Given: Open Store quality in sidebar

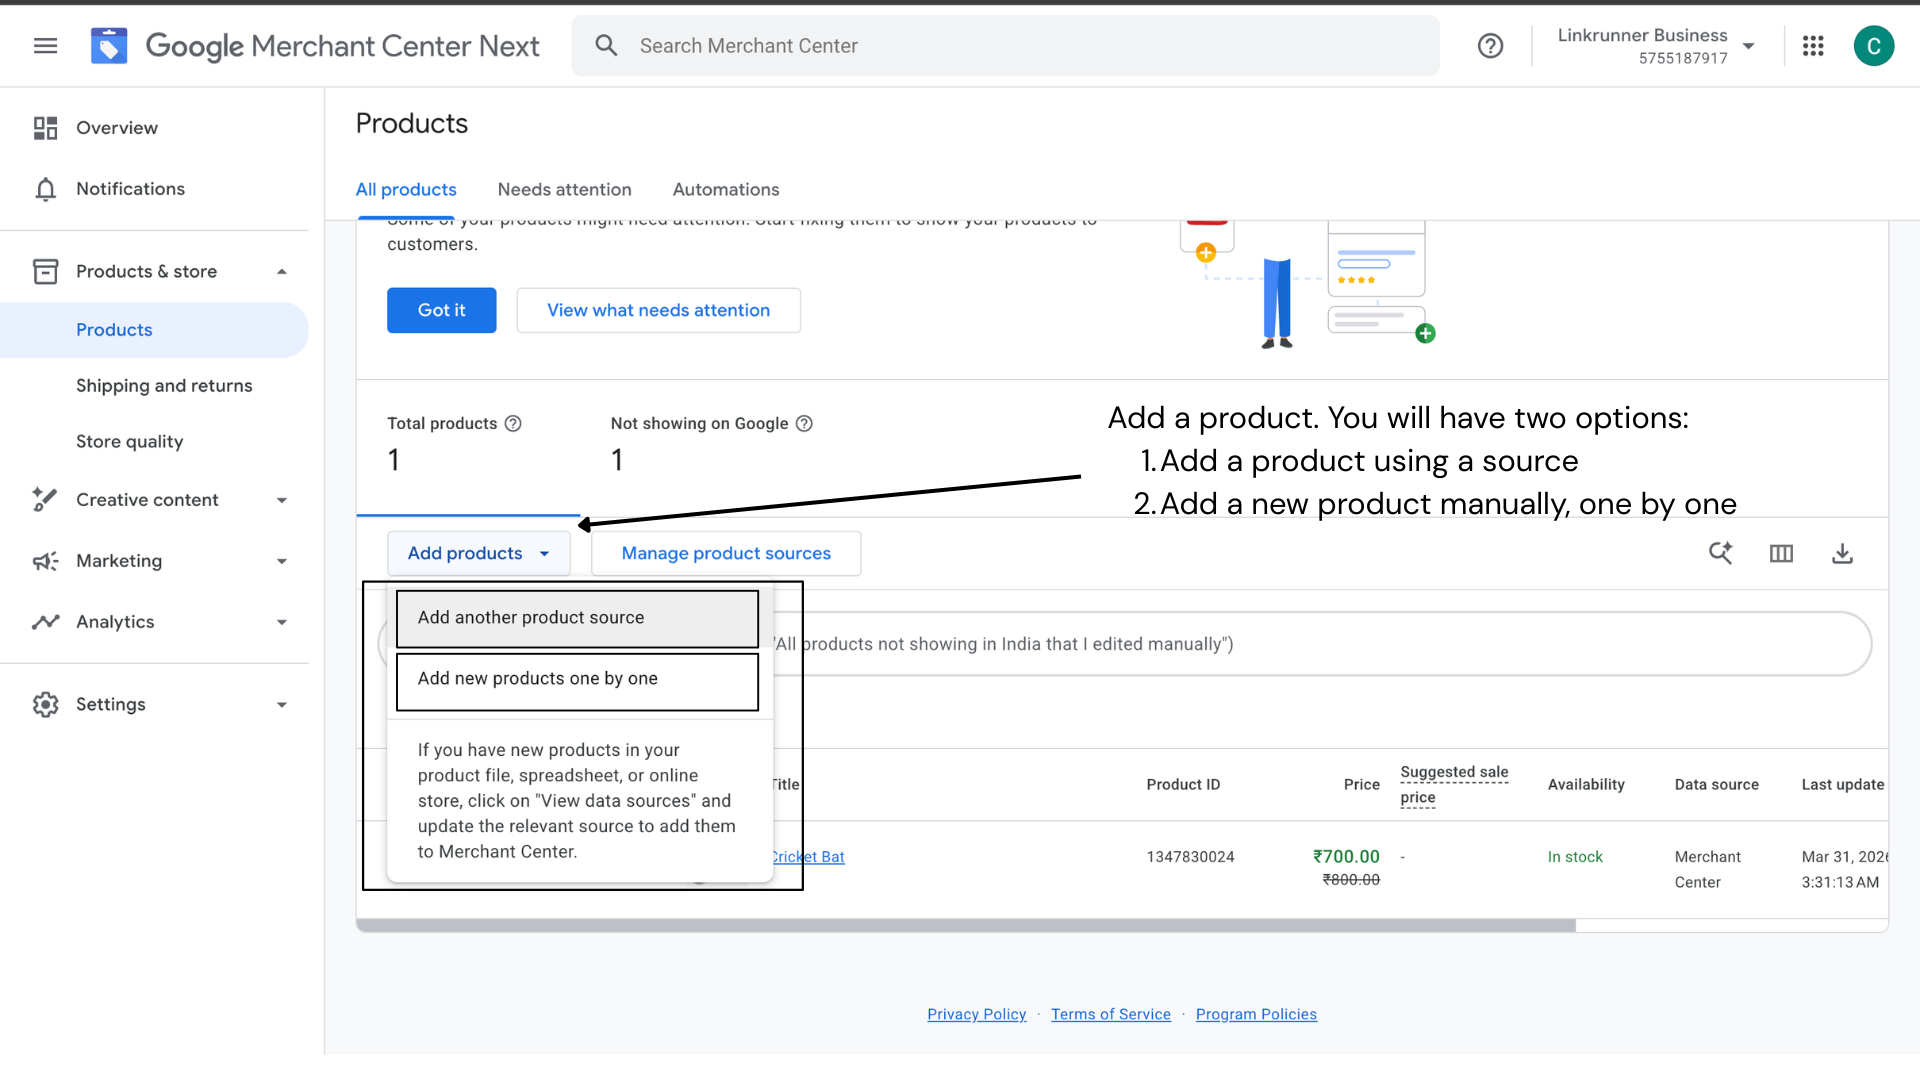Looking at the screenshot, I should pos(129,442).
